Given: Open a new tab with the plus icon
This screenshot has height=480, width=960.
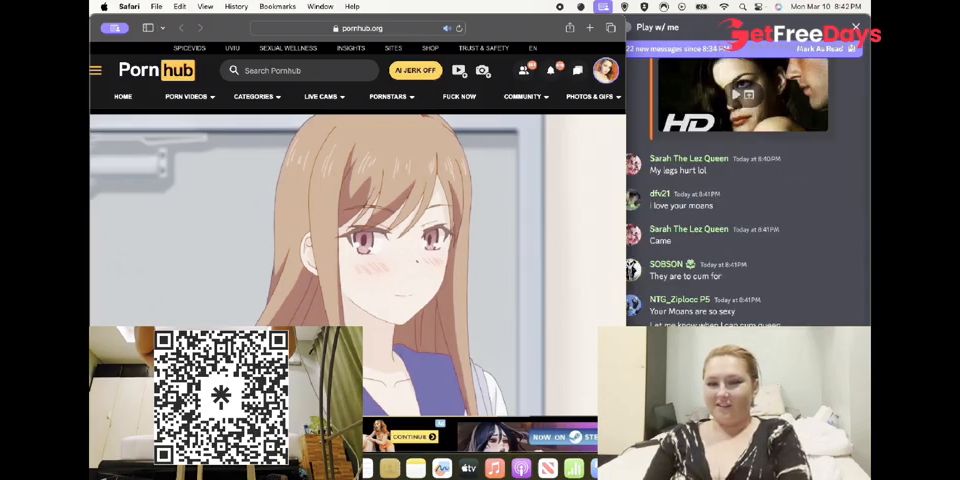Looking at the screenshot, I should tap(590, 28).
